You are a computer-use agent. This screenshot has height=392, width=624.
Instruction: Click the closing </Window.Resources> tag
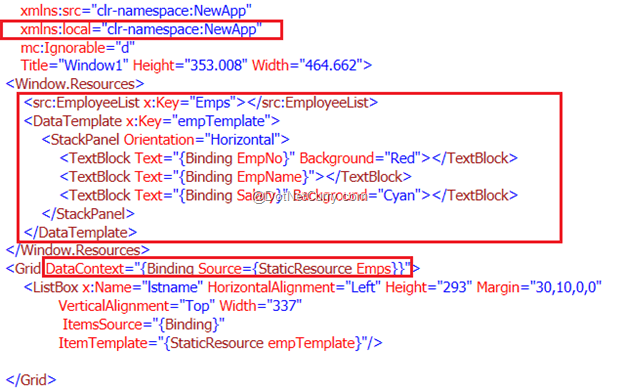pos(78,250)
